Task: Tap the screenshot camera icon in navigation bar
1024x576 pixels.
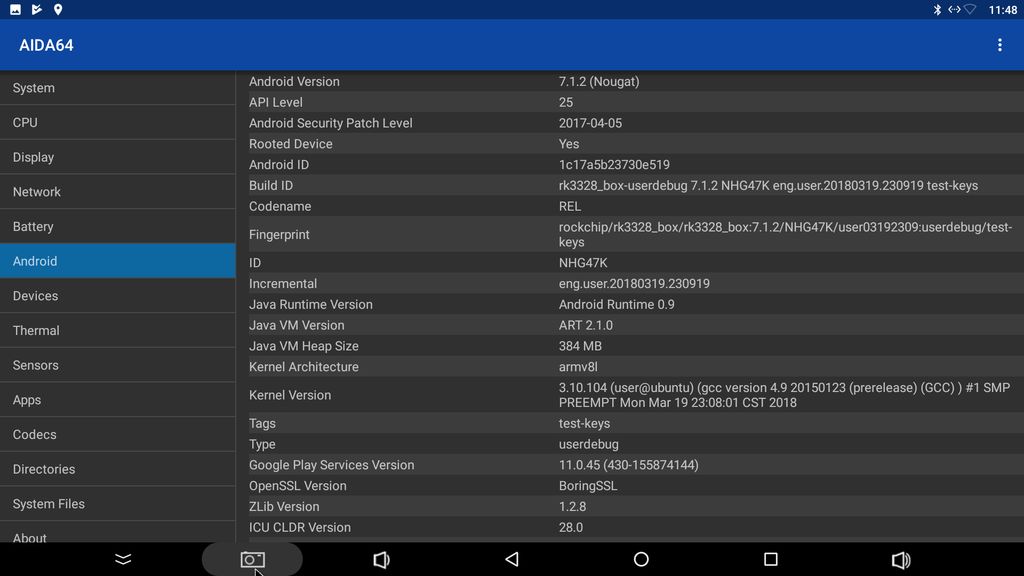Action: [x=252, y=560]
